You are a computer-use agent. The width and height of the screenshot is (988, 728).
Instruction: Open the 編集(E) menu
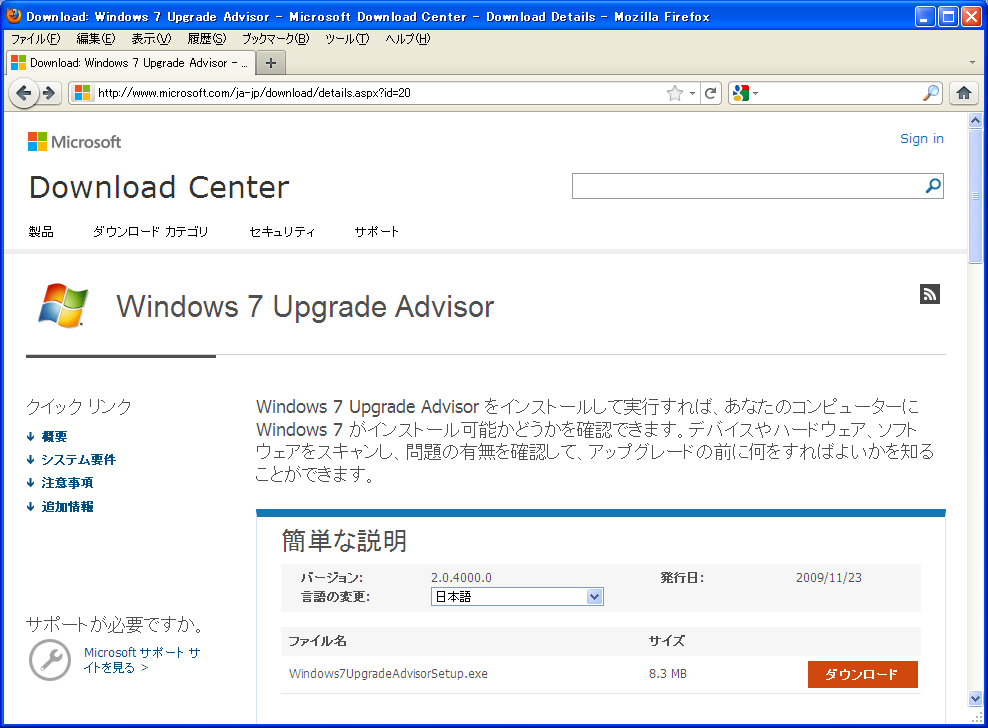point(96,39)
